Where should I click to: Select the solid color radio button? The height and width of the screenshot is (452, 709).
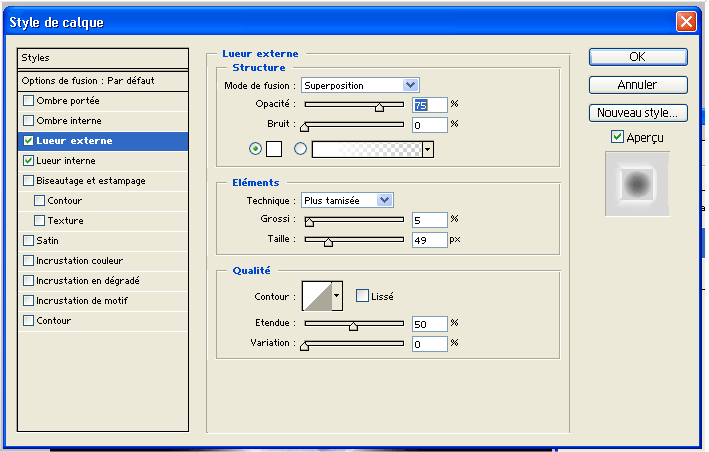255,149
